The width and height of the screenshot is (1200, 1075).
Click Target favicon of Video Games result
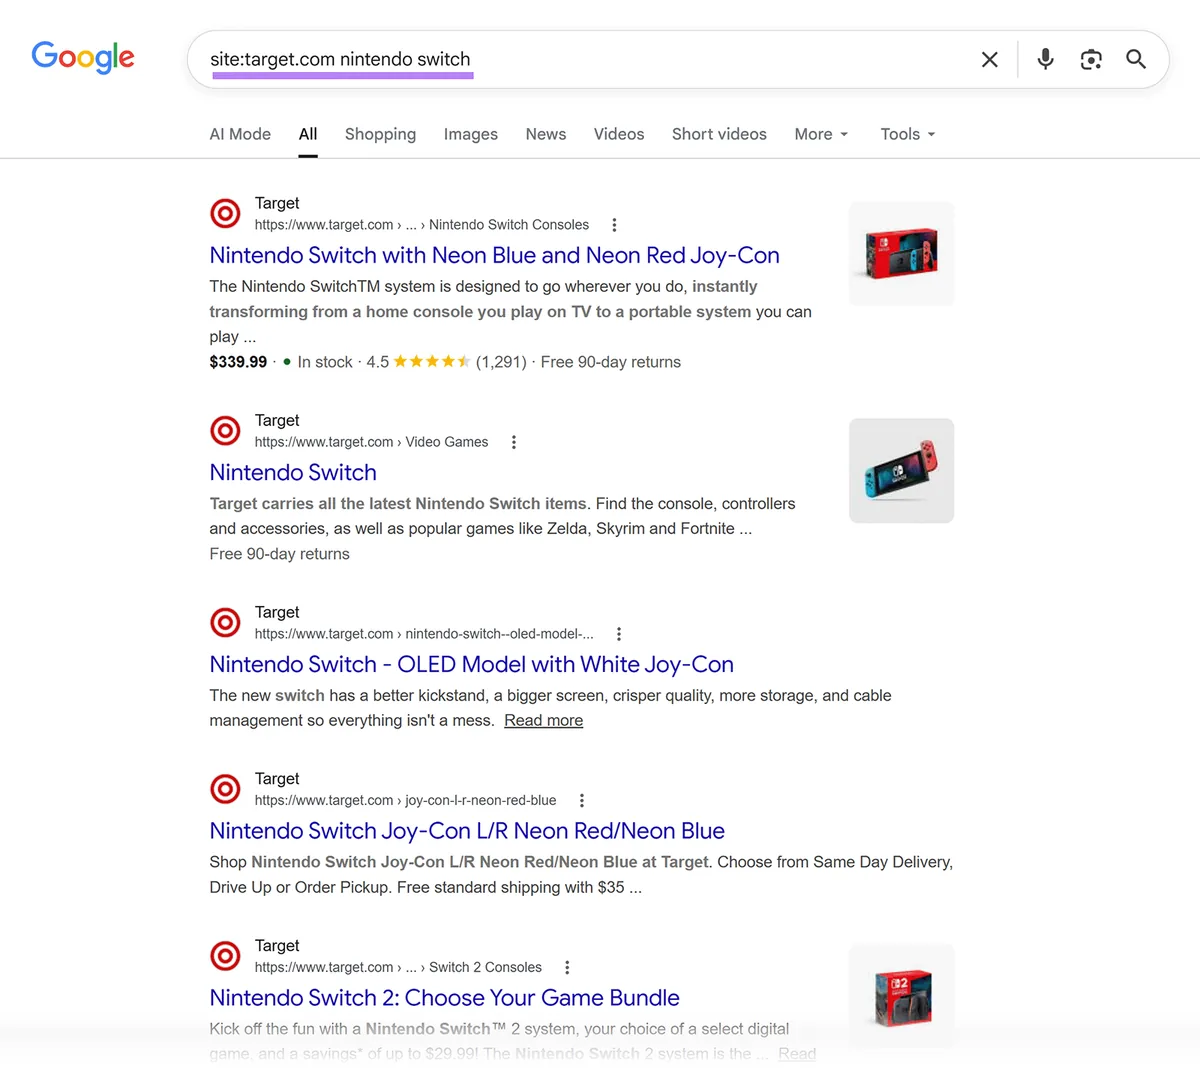(x=225, y=430)
